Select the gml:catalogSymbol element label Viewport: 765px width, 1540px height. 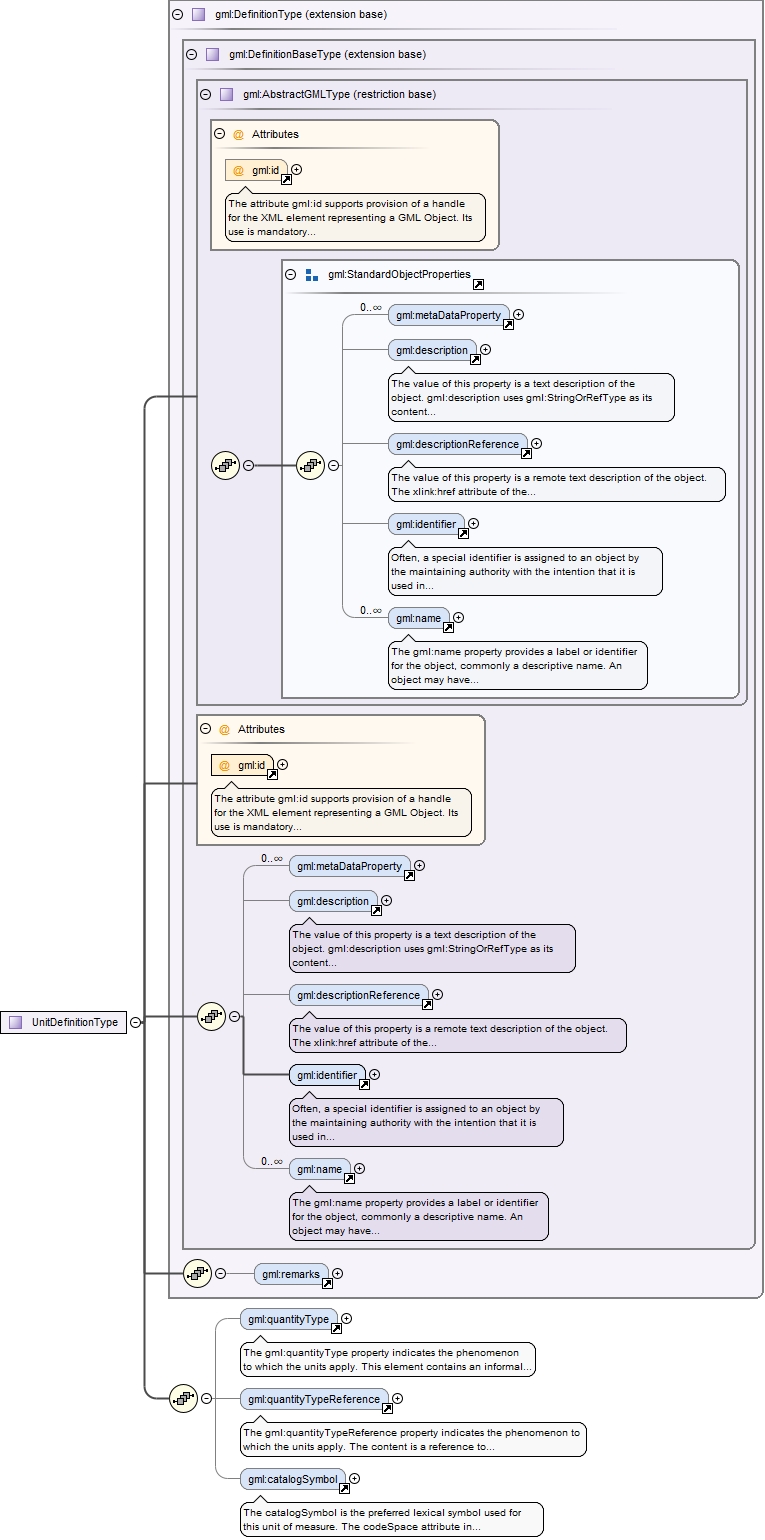(292, 1478)
